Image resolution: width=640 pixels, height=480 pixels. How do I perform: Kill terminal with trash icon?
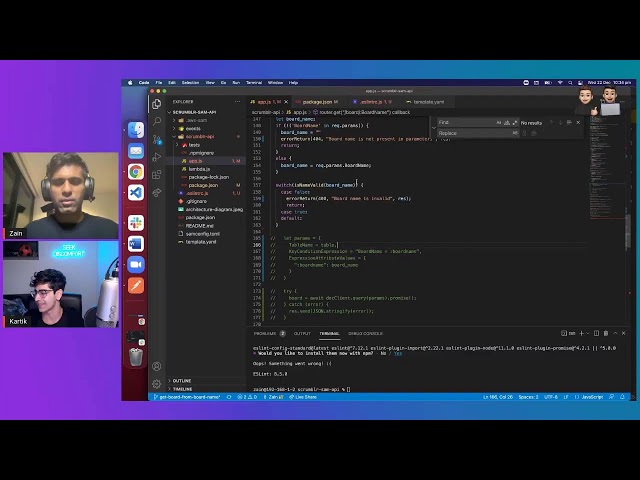[x=606, y=333]
